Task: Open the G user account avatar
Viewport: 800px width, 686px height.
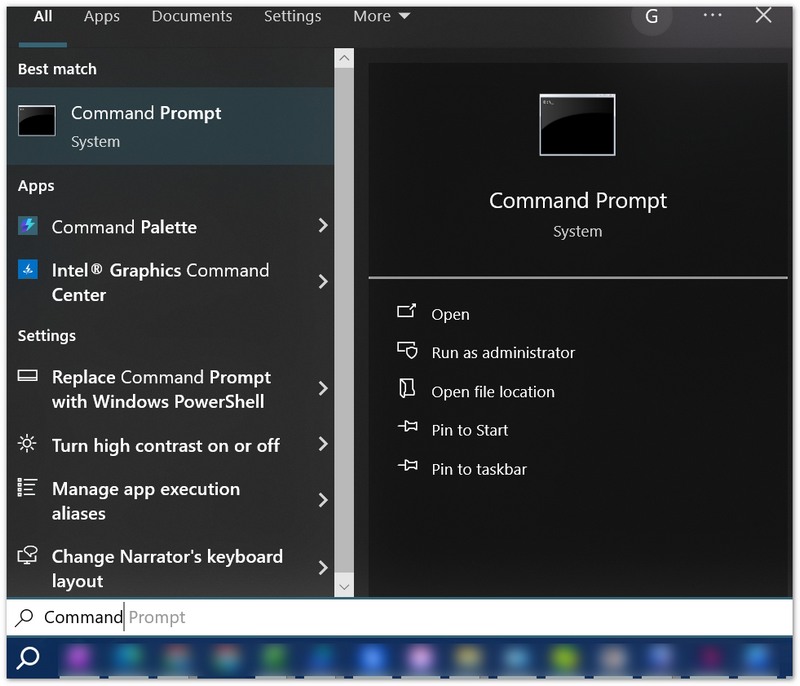Action: point(652,16)
